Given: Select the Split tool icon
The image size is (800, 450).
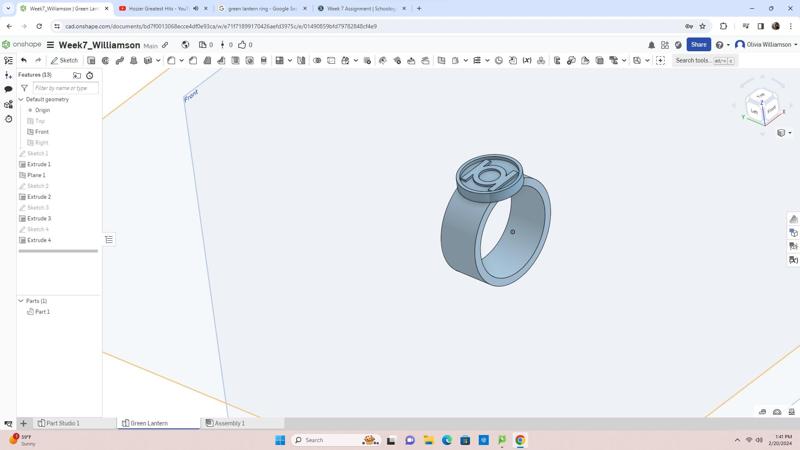Looking at the screenshot, I should coord(331,60).
